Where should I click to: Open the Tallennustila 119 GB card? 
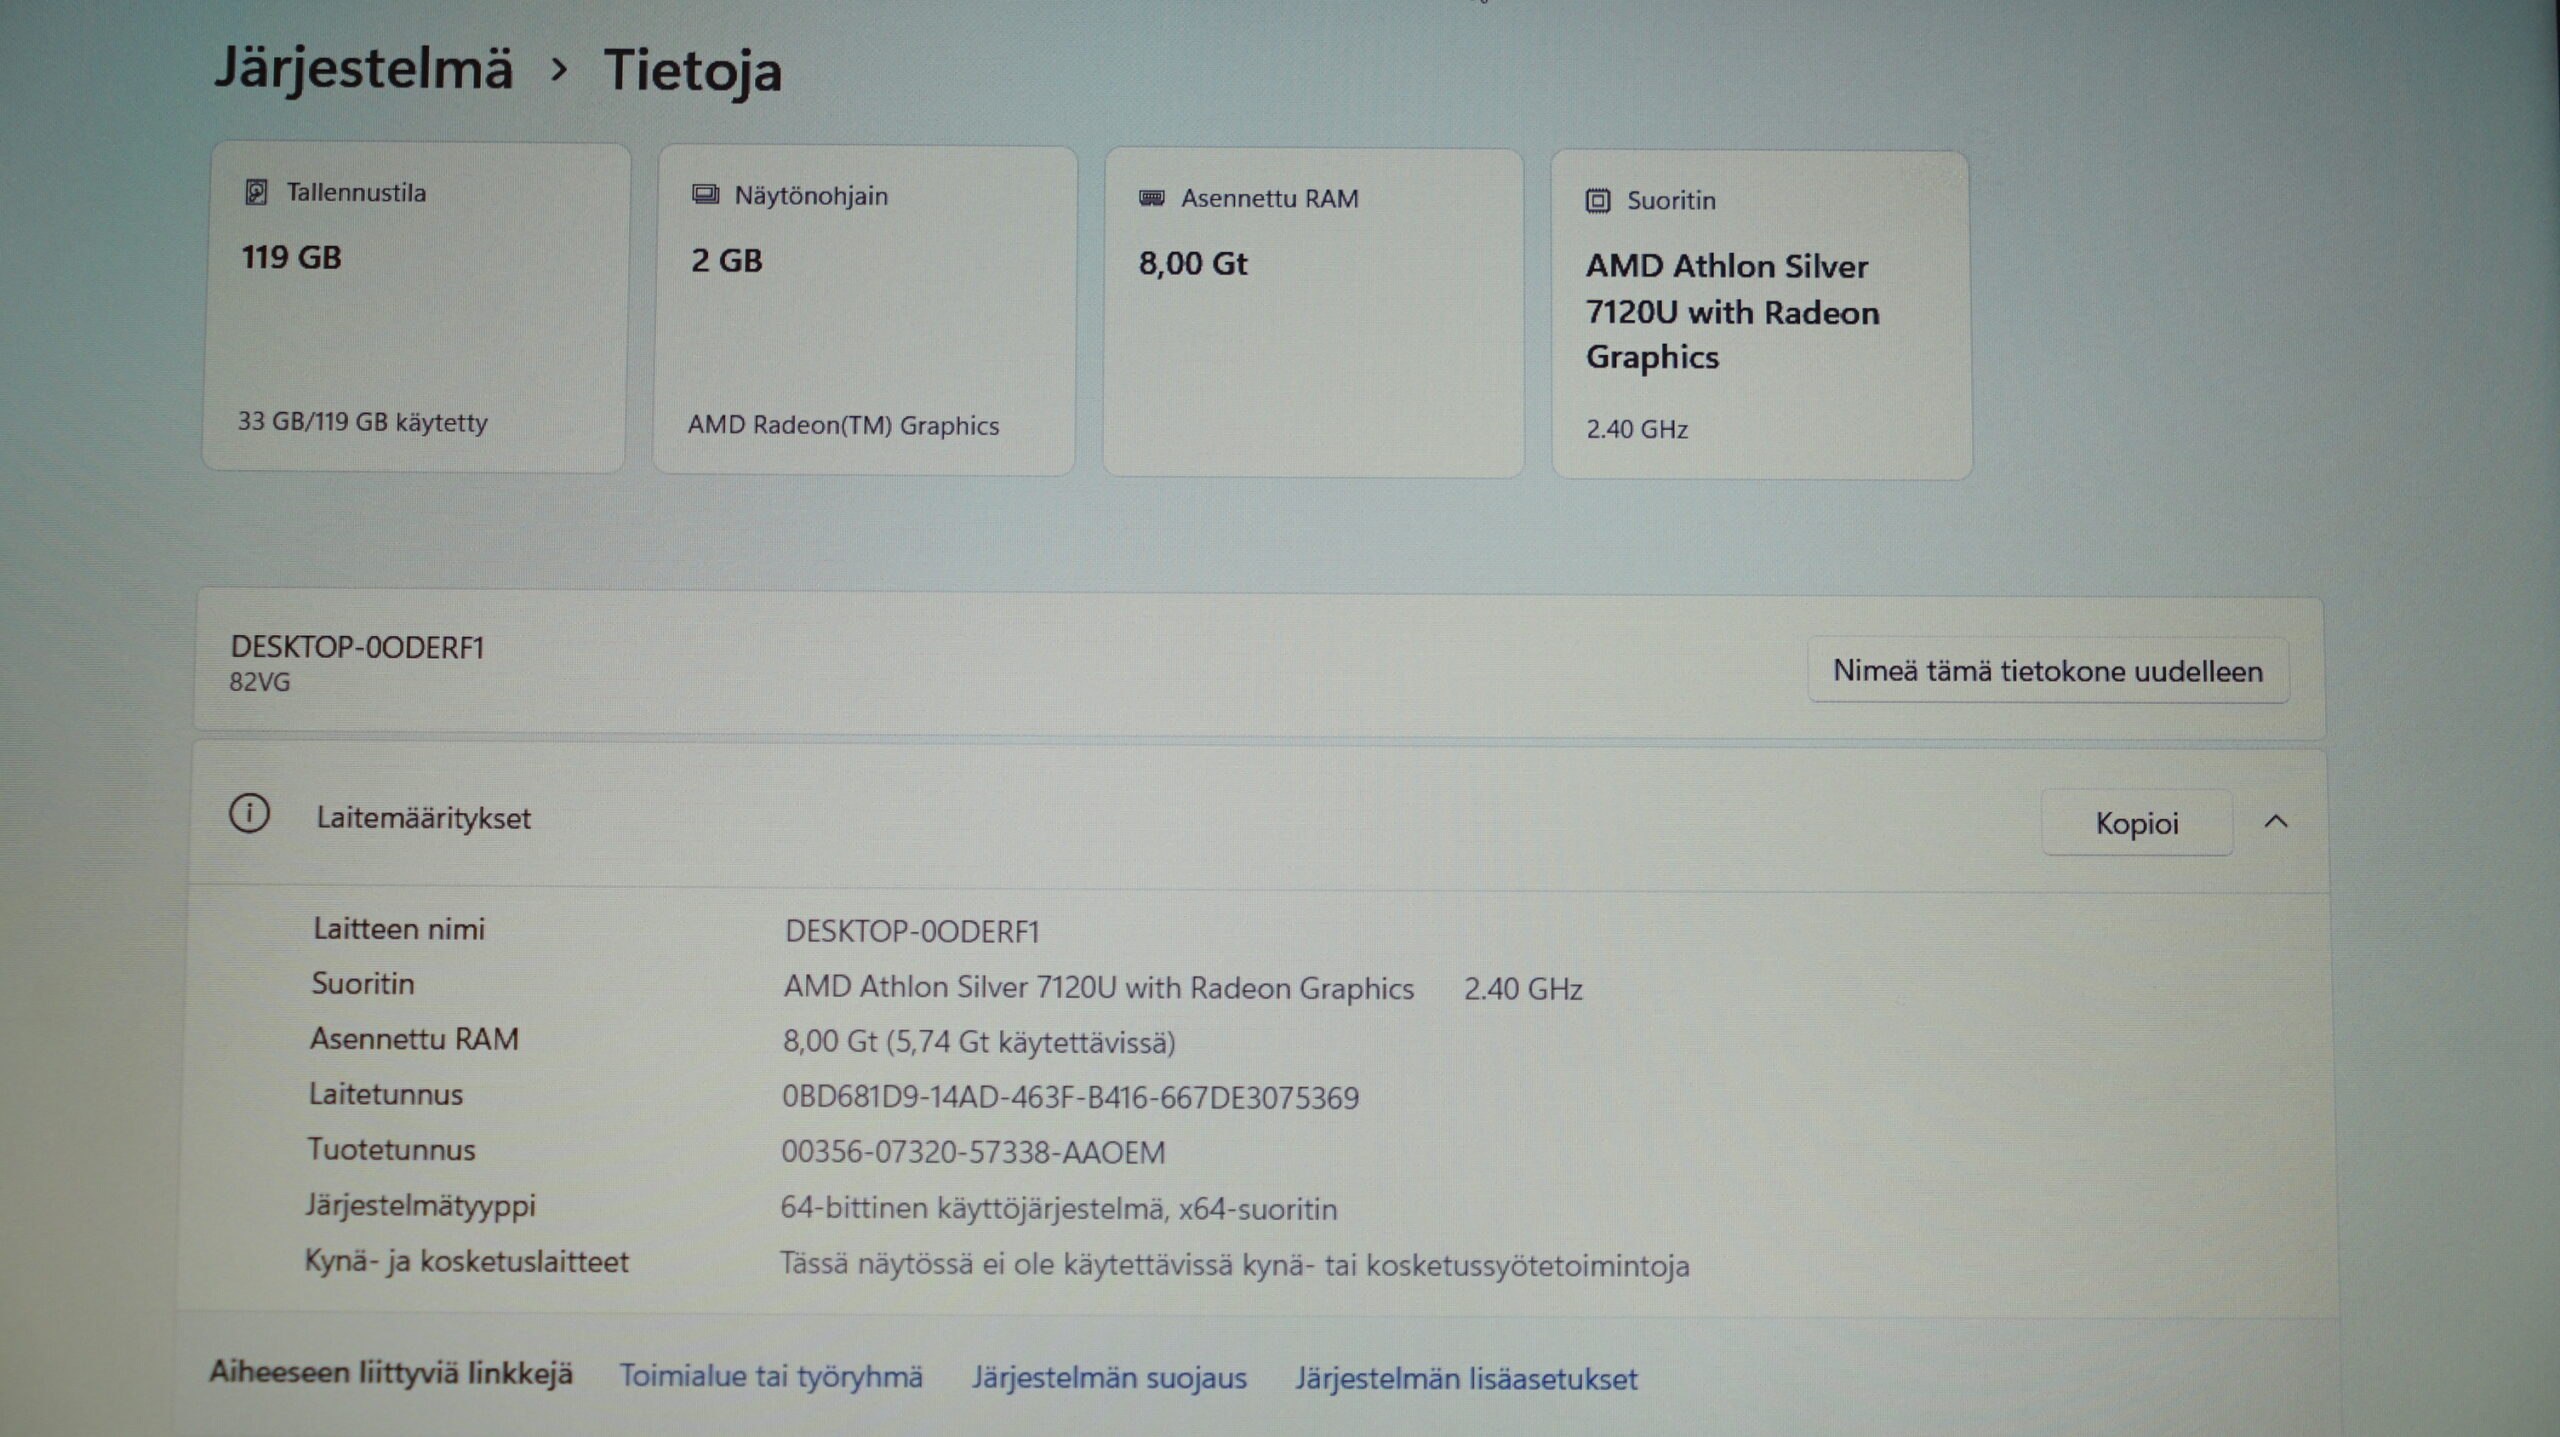[x=415, y=310]
